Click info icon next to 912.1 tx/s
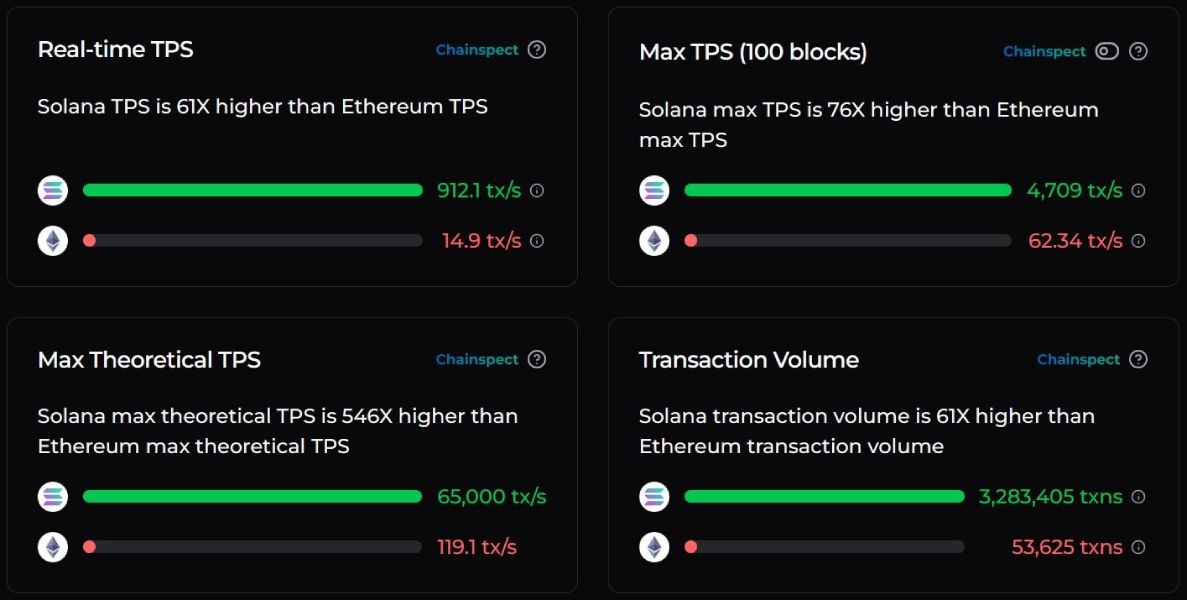1187x600 pixels. [x=537, y=190]
